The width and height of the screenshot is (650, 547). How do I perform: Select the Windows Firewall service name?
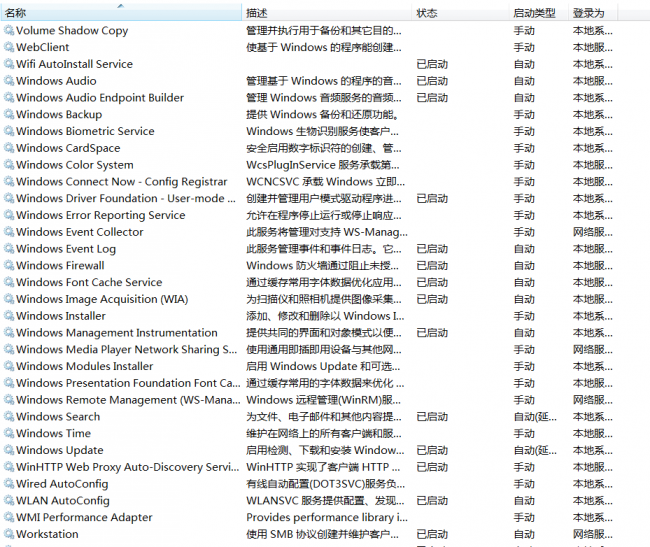[61, 265]
